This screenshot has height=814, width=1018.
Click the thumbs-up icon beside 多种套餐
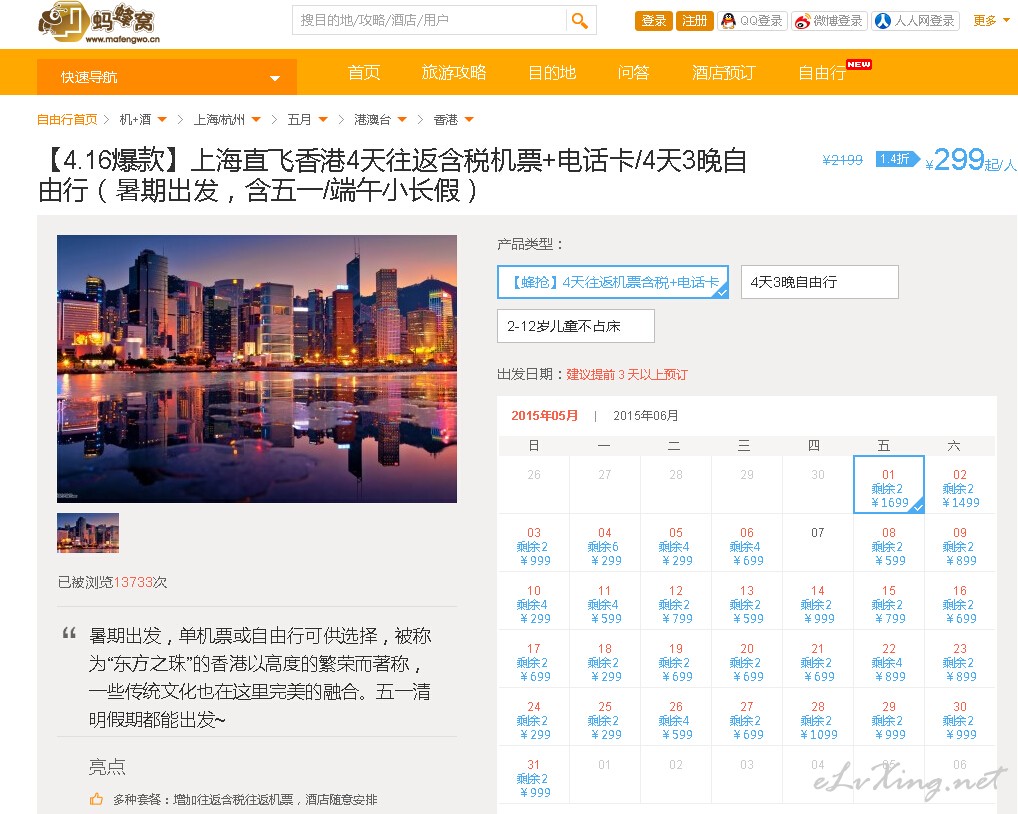(96, 799)
